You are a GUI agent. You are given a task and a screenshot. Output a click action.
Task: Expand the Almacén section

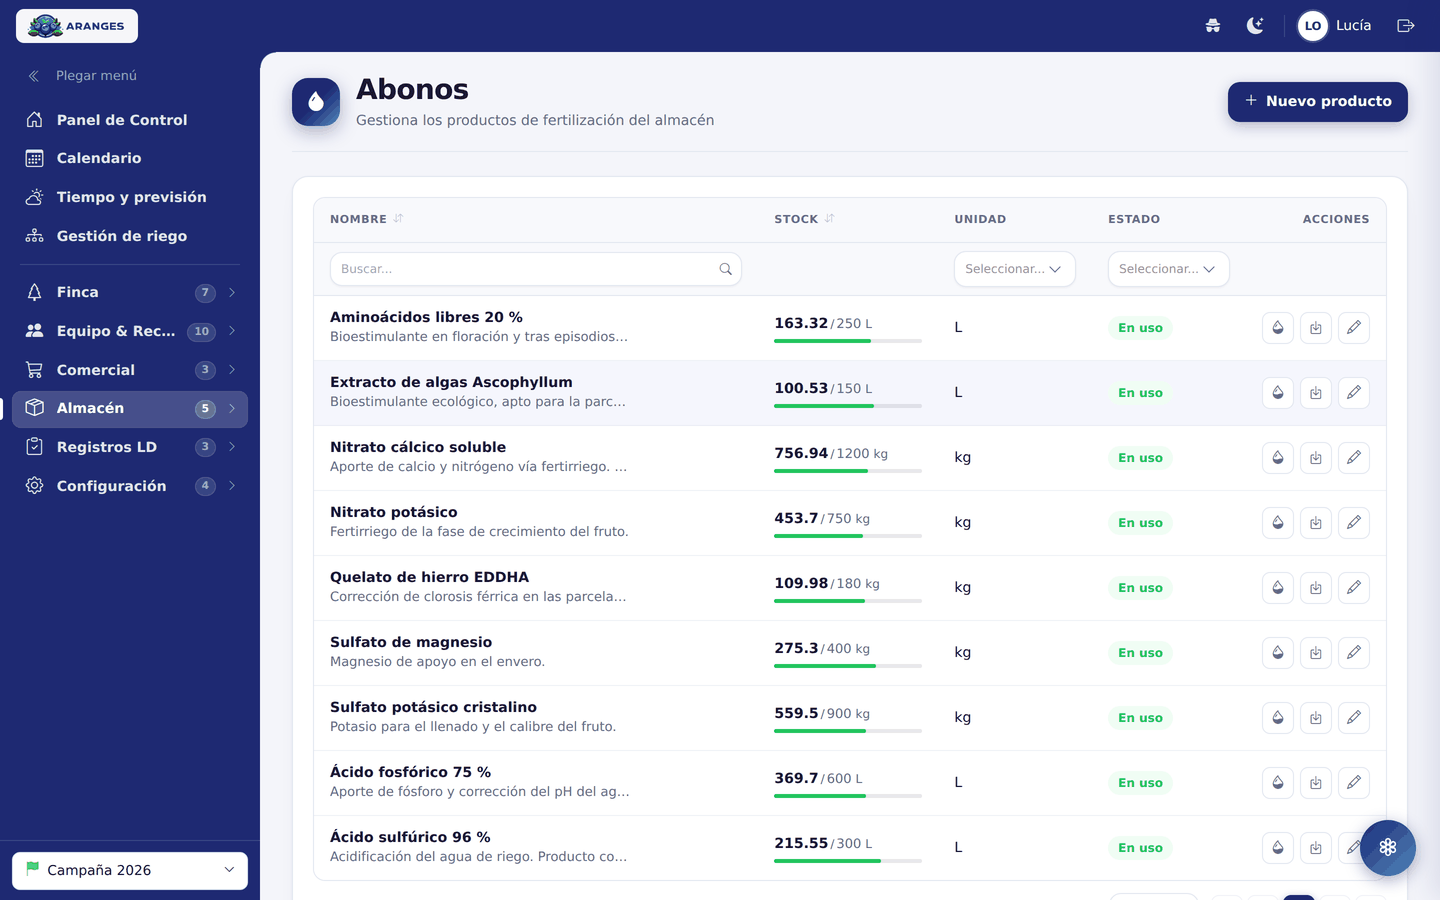tap(130, 408)
